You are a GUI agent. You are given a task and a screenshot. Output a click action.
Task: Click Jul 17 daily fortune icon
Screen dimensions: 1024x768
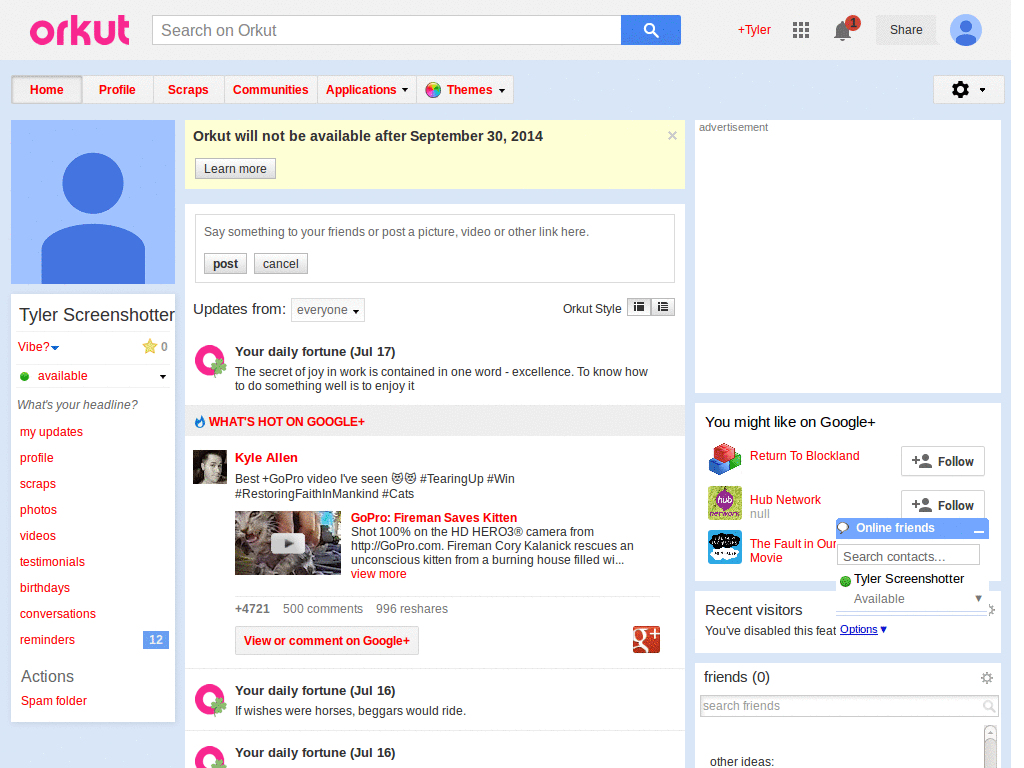pos(210,361)
